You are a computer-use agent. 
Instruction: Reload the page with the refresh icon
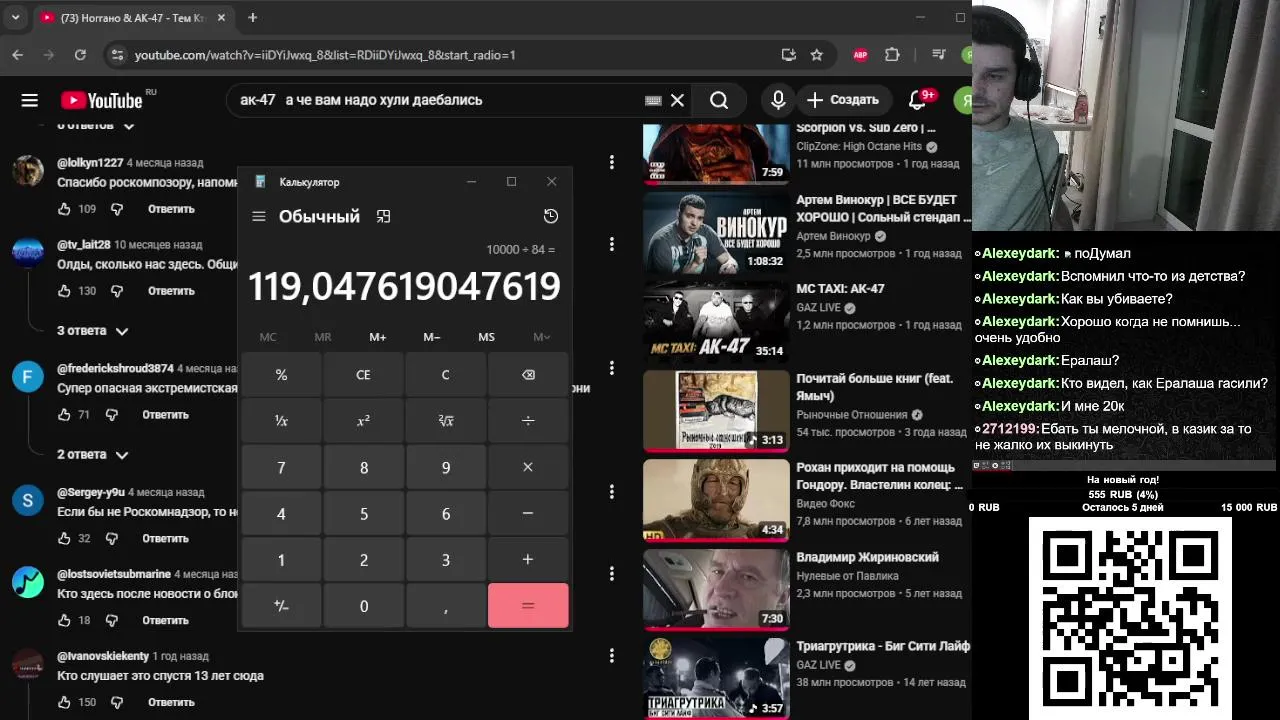80,55
